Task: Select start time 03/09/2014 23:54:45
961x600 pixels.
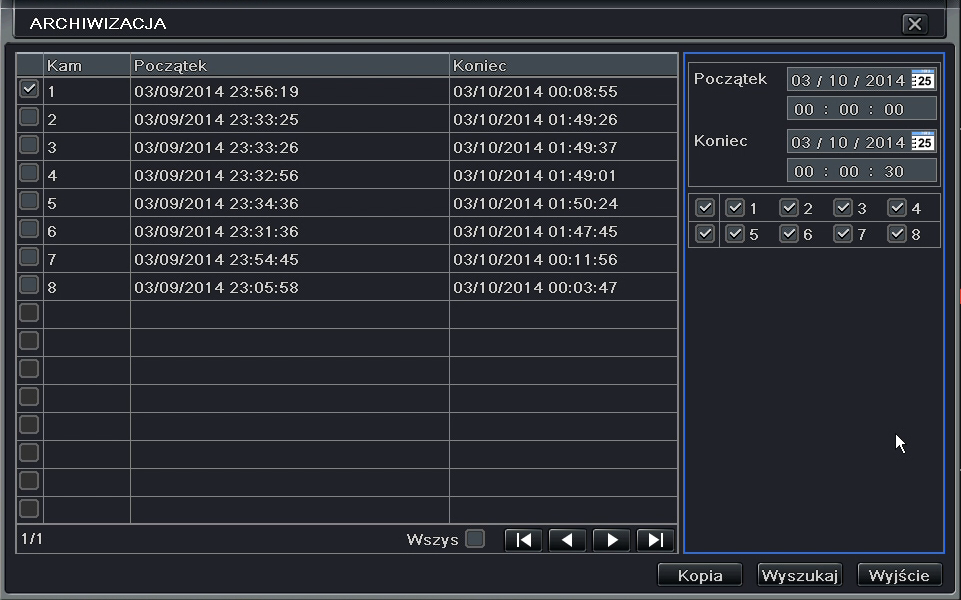Action: click(216, 259)
